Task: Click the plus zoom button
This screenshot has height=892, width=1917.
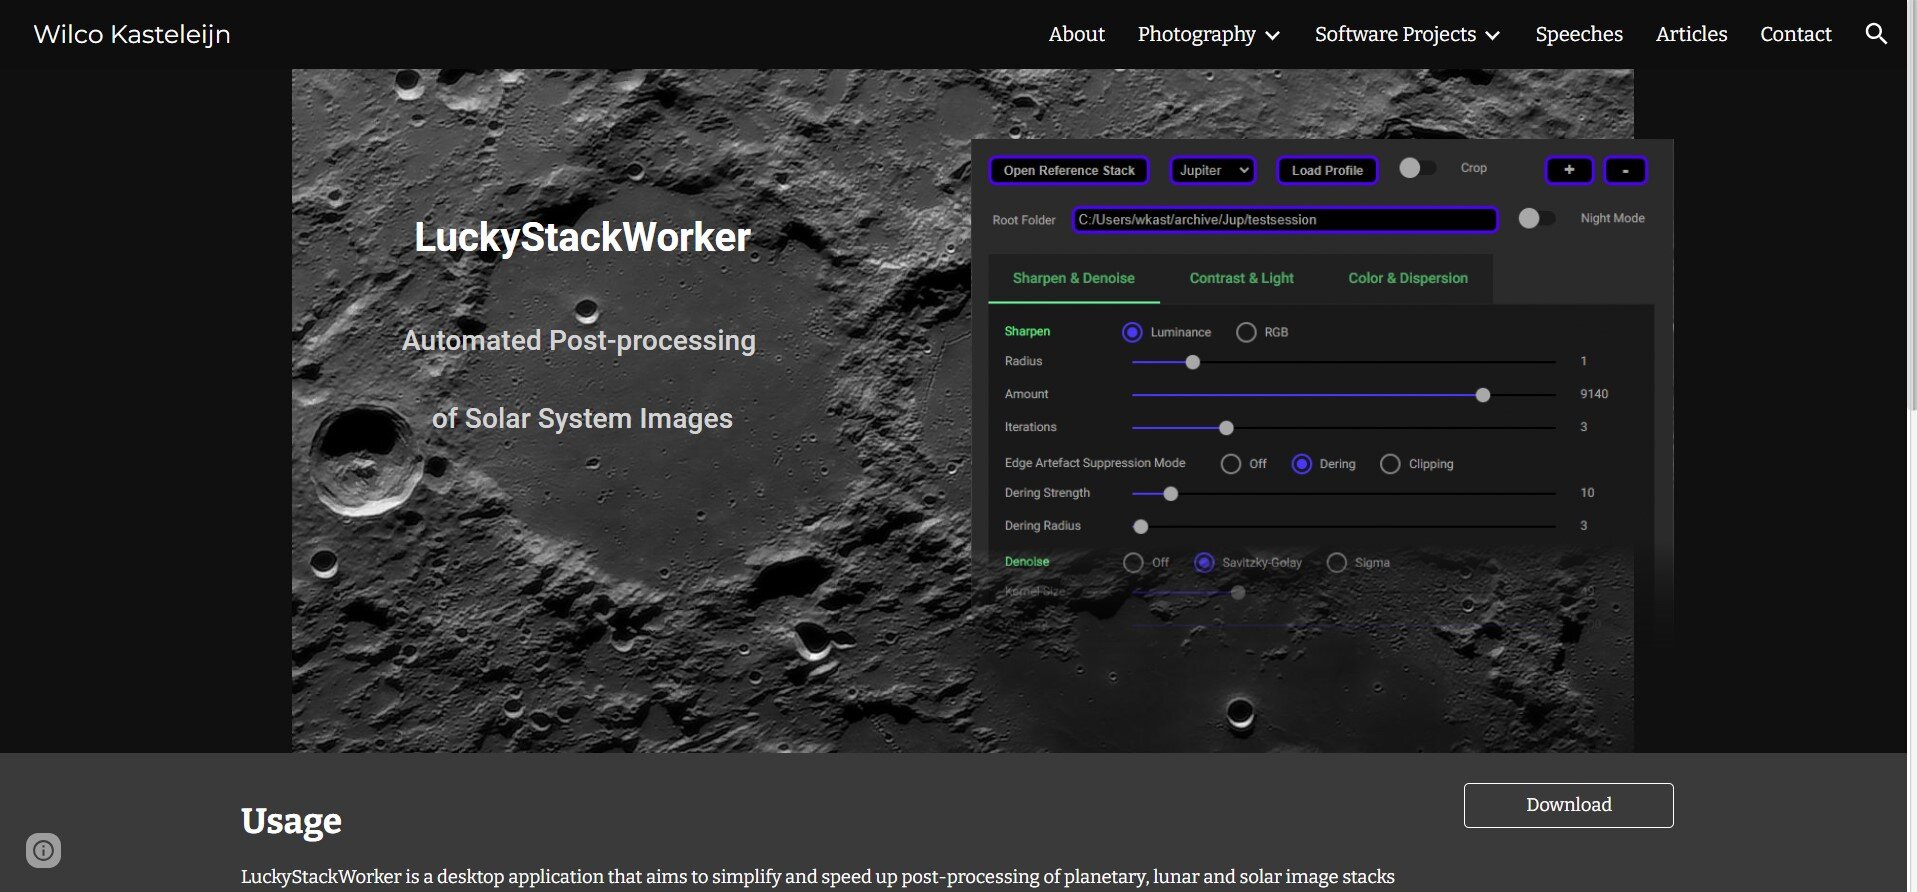Action: click(1569, 170)
